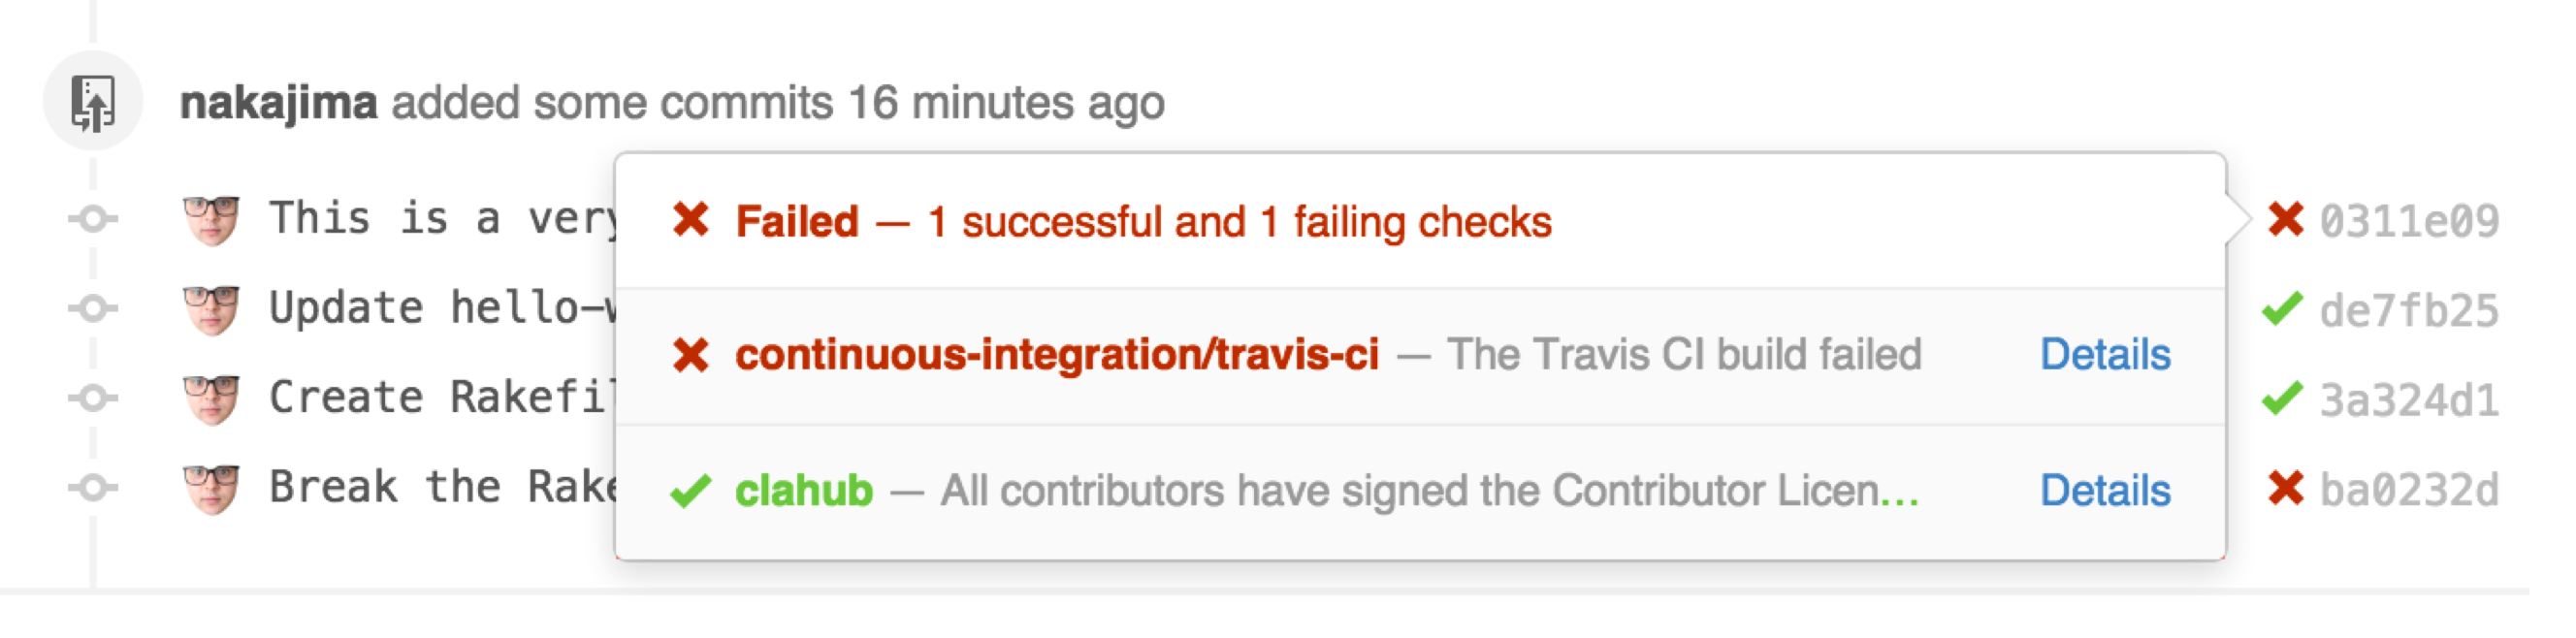
Task: Open Details link for clahub check
Action: click(2104, 491)
